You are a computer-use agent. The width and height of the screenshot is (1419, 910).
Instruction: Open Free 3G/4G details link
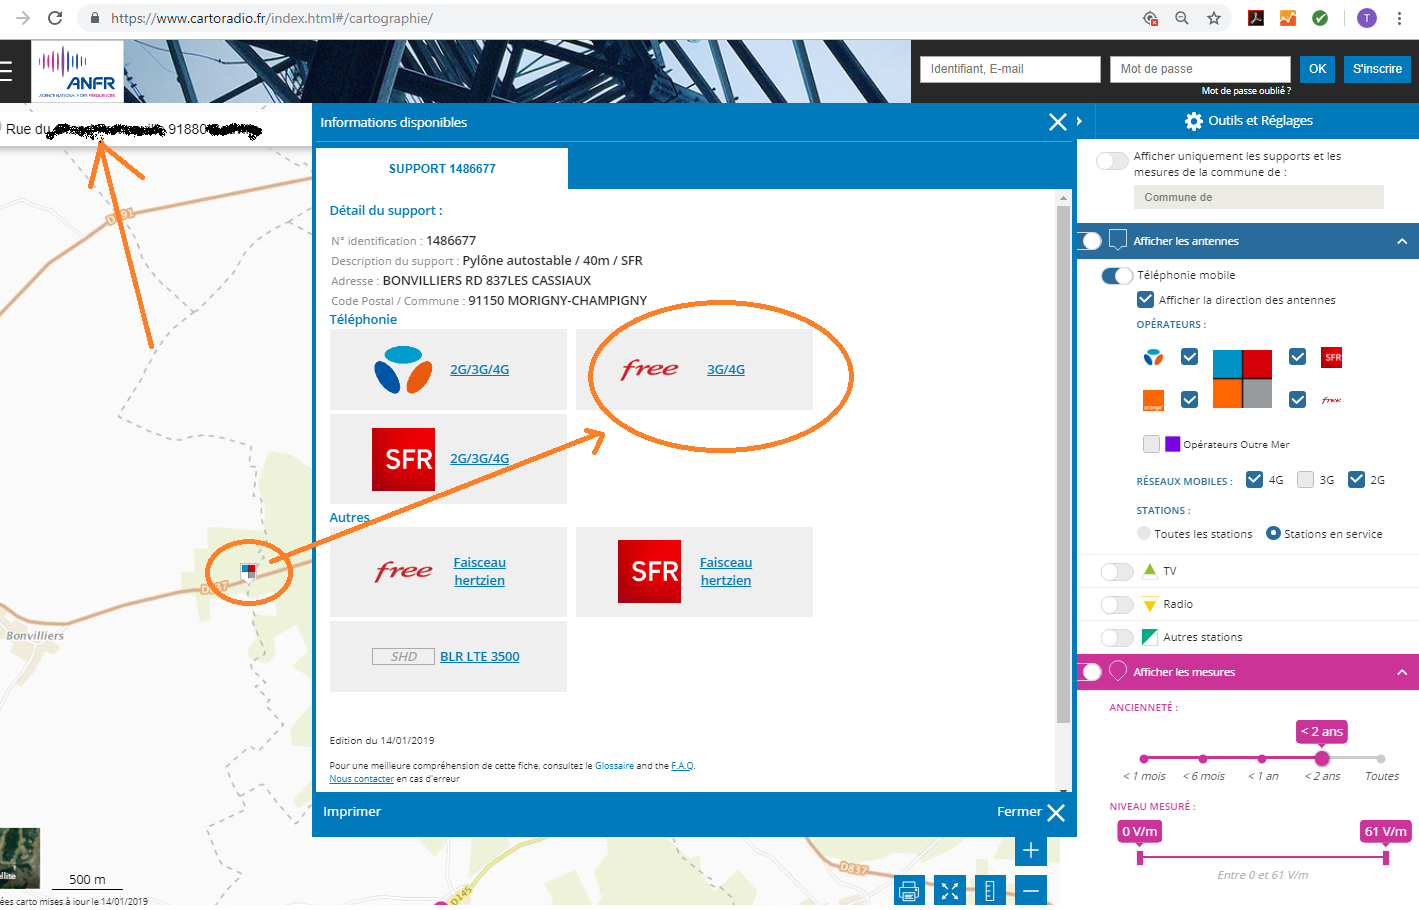tap(726, 370)
